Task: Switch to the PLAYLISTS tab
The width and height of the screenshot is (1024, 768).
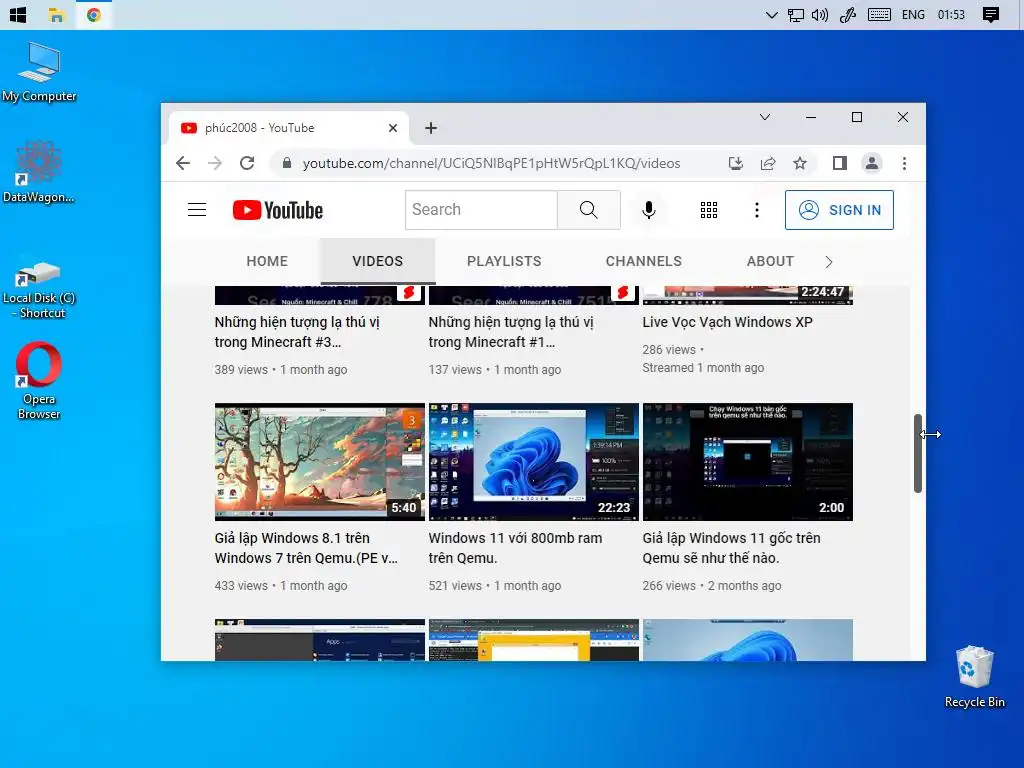Action: point(504,261)
